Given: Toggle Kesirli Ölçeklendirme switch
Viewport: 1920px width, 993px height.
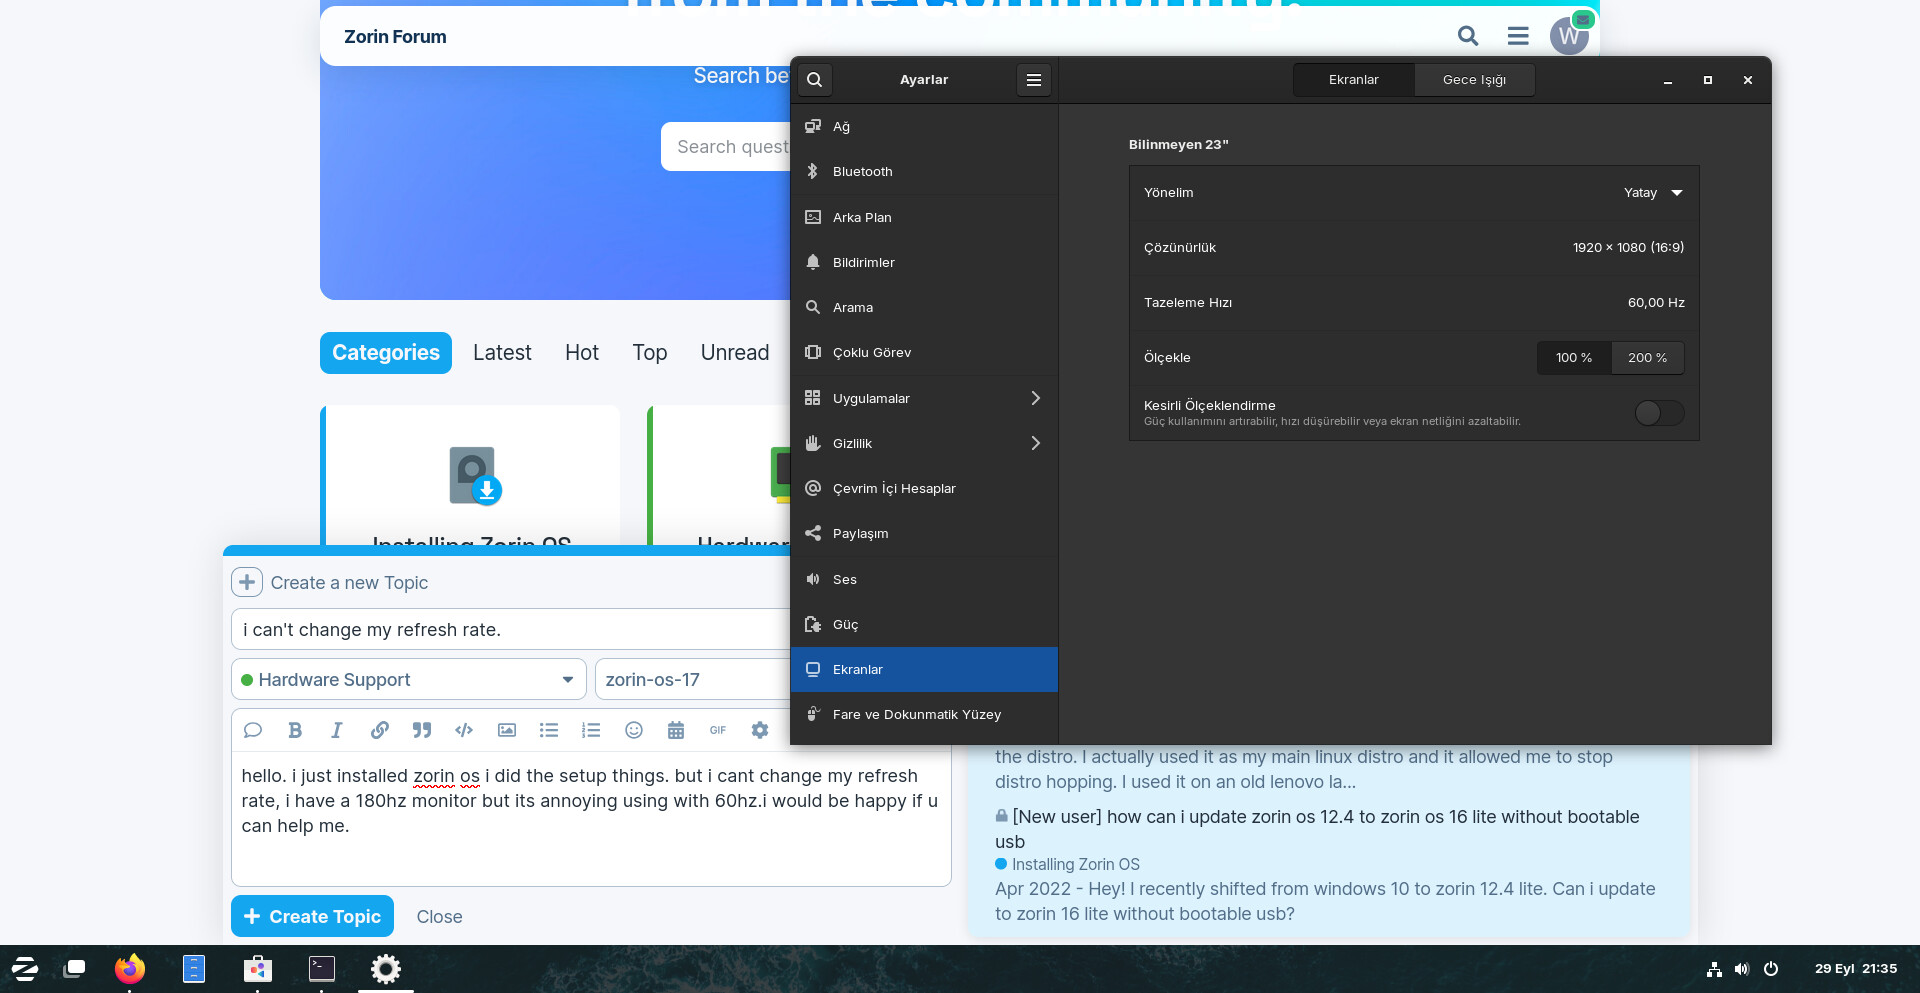Looking at the screenshot, I should (1659, 413).
